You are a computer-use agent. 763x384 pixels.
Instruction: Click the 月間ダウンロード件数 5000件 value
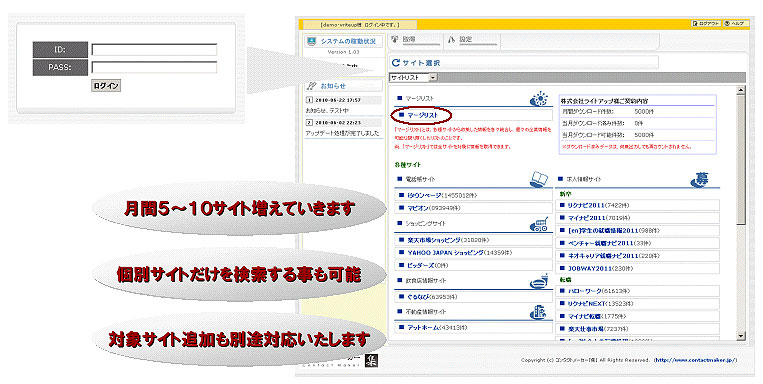[644, 112]
